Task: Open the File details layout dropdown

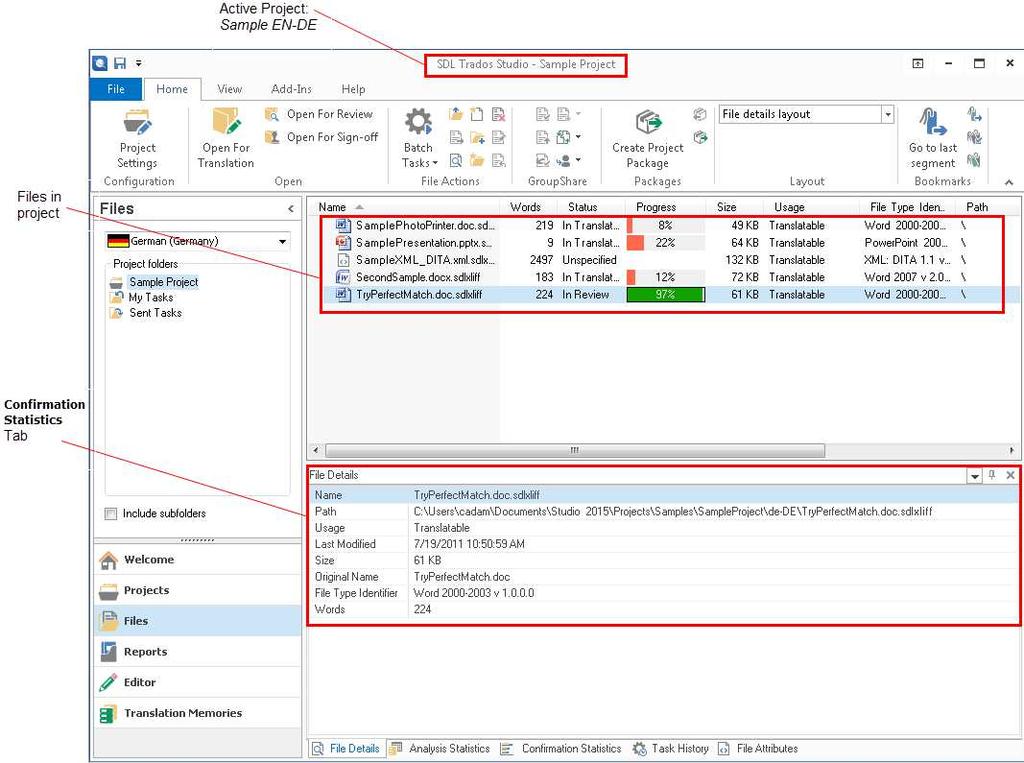Action: (x=888, y=114)
